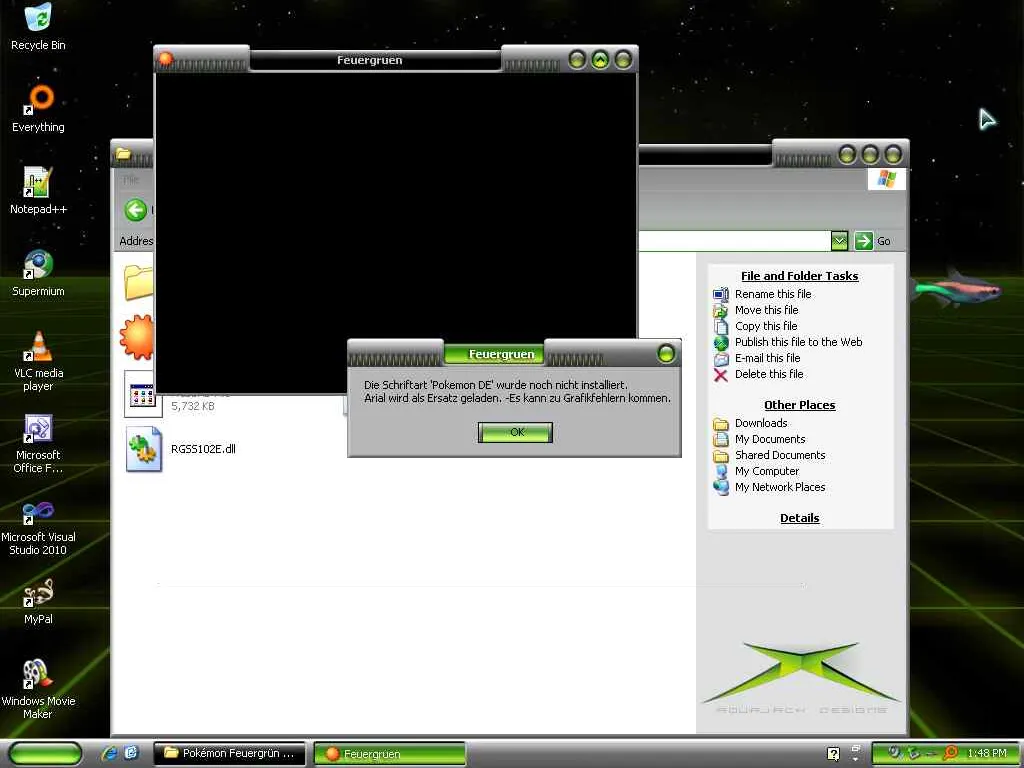The width and height of the screenshot is (1024, 768).
Task: Click the Start button on taskbar
Action: click(46, 754)
